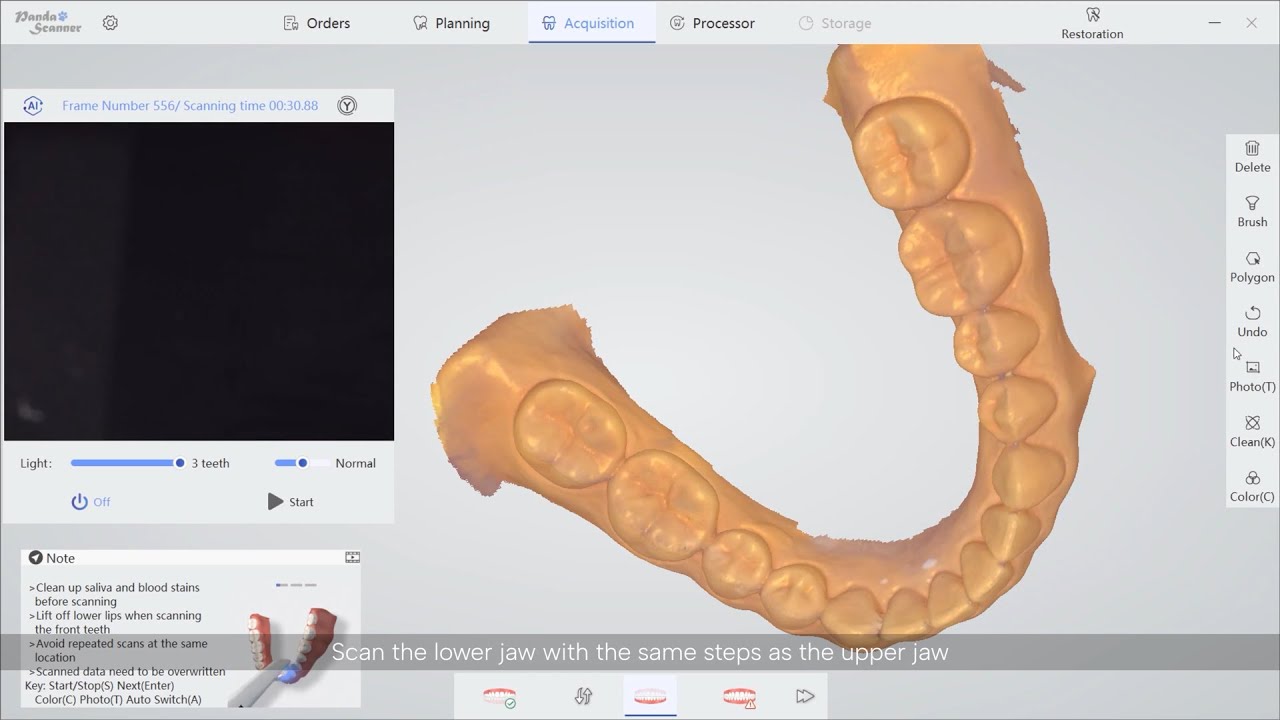Click the Note compass icon

point(36,558)
